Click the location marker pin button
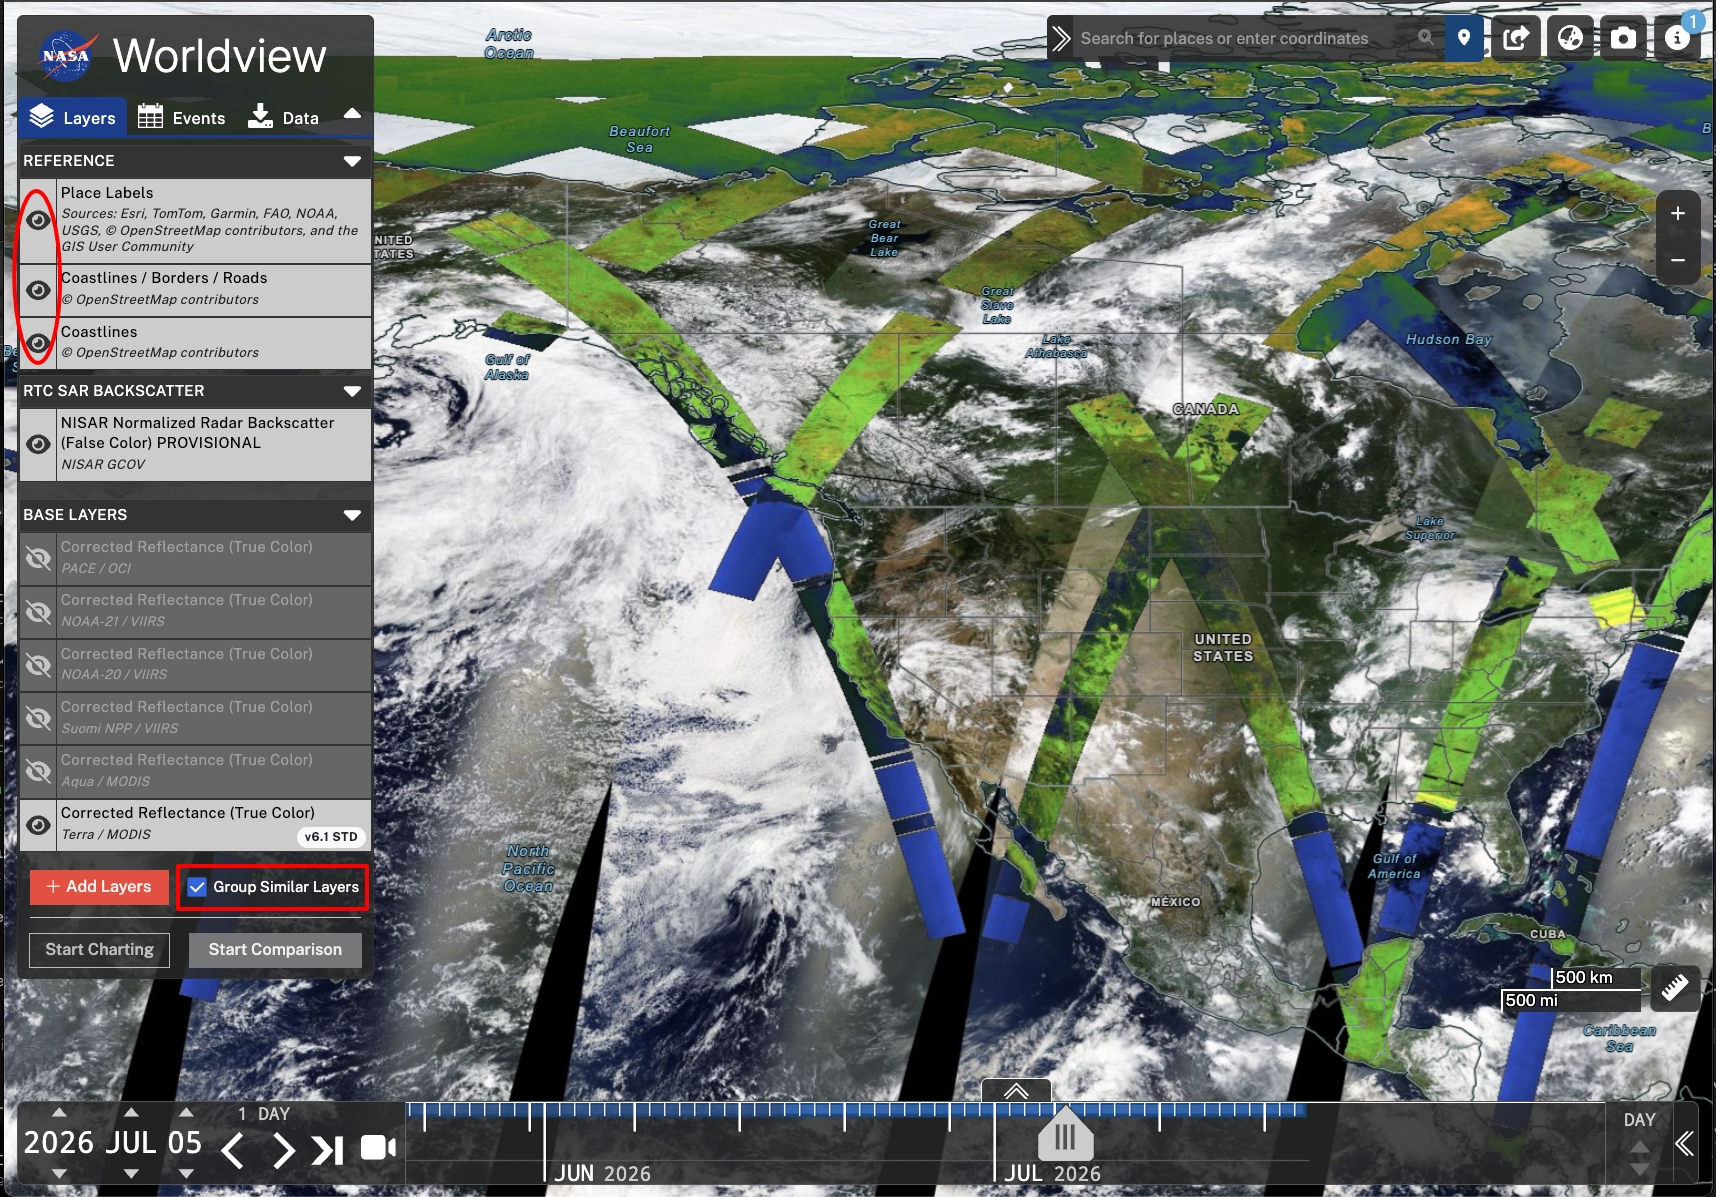1716x1197 pixels. tap(1464, 38)
